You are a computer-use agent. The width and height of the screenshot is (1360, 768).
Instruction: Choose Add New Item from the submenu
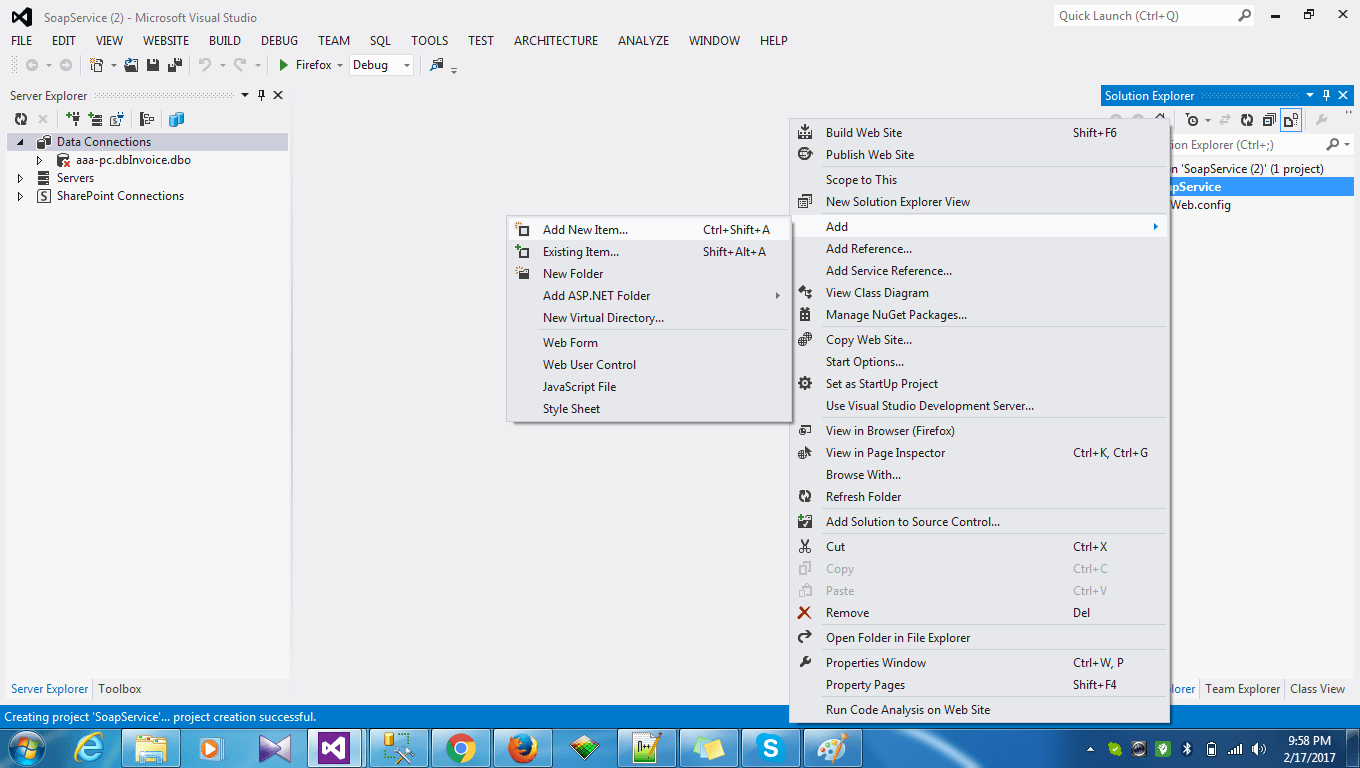[585, 230]
